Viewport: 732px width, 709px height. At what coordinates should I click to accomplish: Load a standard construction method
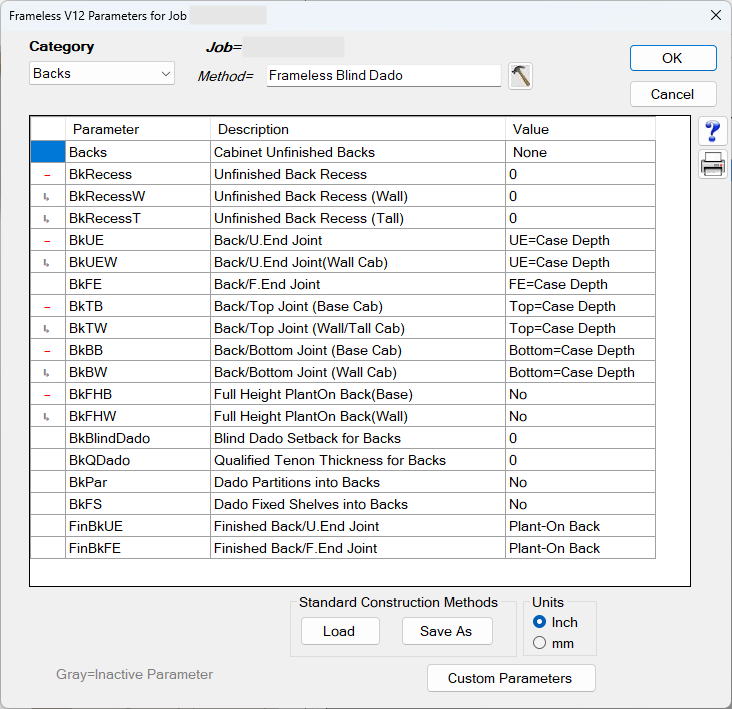point(339,631)
